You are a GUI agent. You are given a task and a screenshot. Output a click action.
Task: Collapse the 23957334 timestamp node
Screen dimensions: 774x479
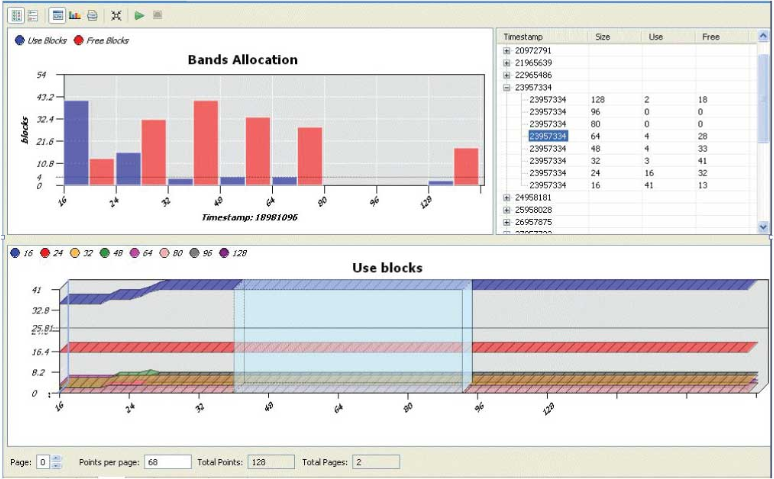507,88
